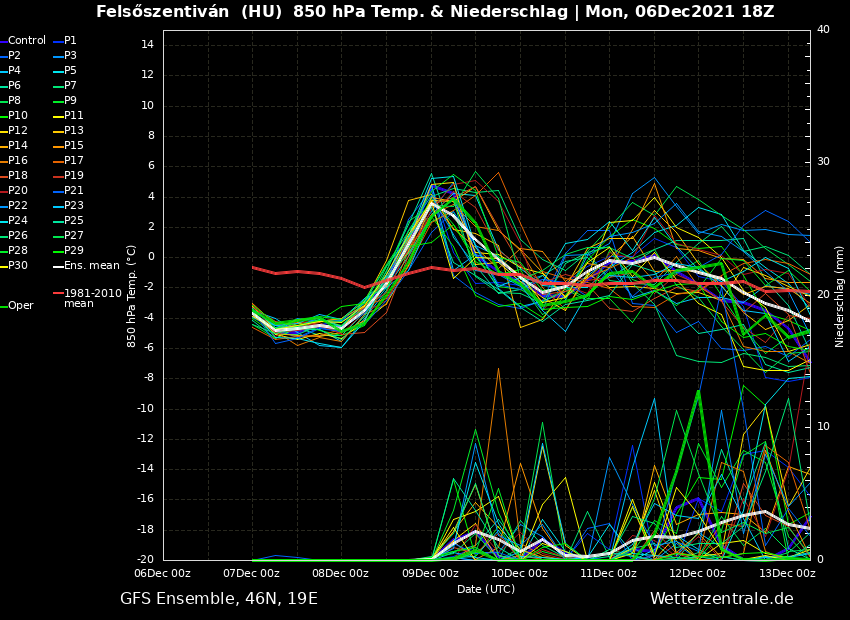Click the 1981-2010 mean legend label
The width and height of the screenshot is (850, 620).
coord(92,299)
